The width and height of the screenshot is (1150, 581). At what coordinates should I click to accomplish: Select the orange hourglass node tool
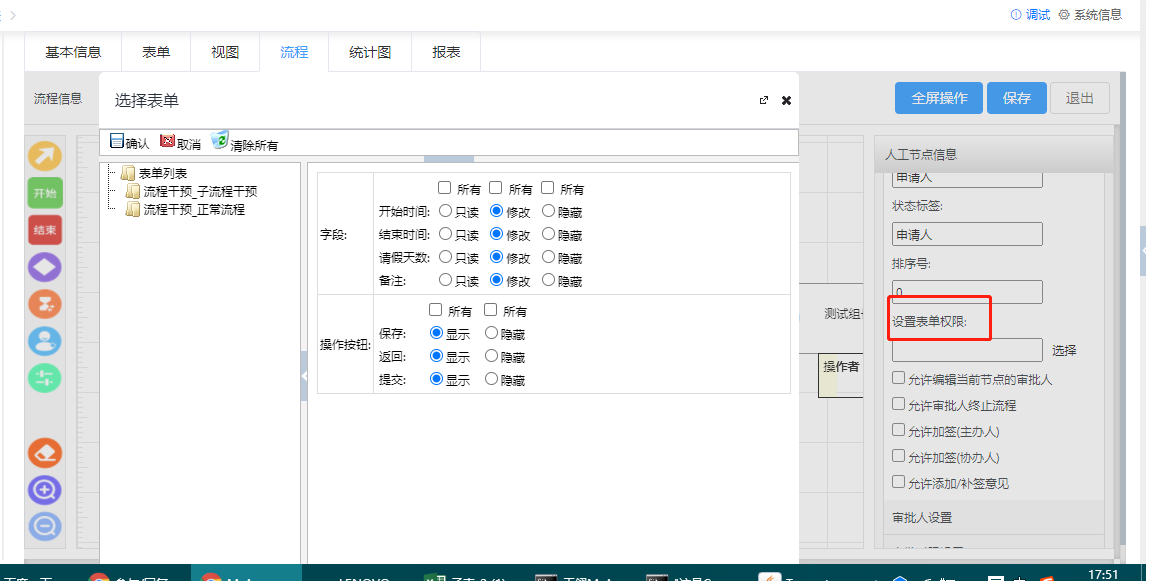pos(45,304)
